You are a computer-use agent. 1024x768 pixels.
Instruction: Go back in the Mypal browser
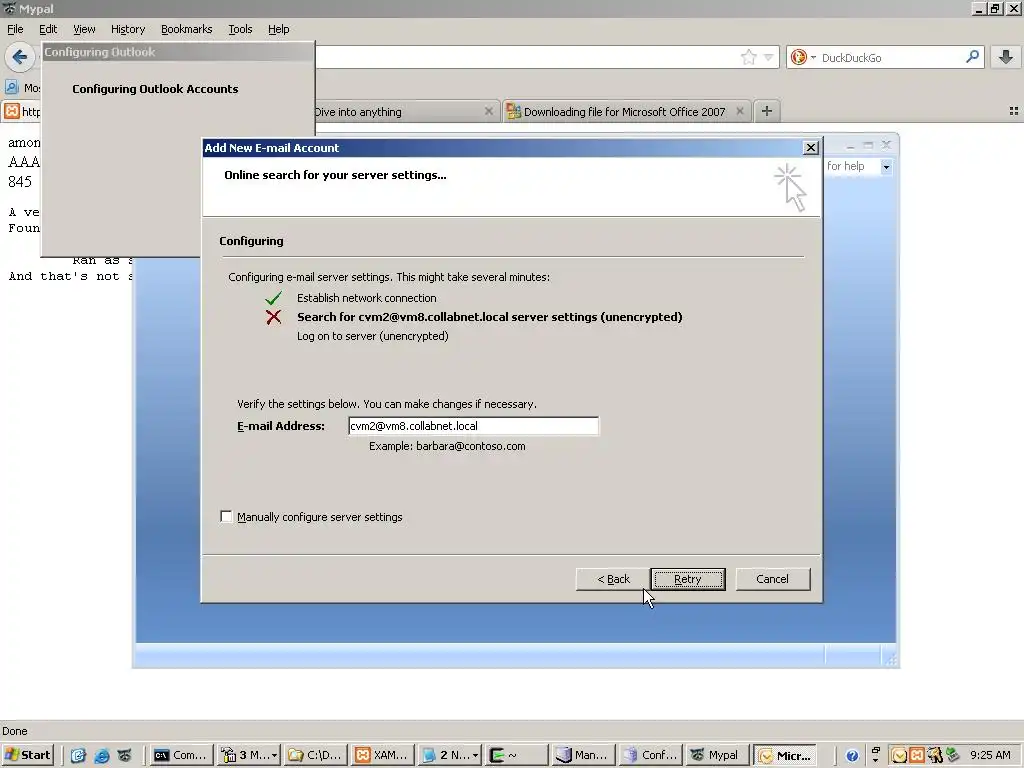point(20,57)
